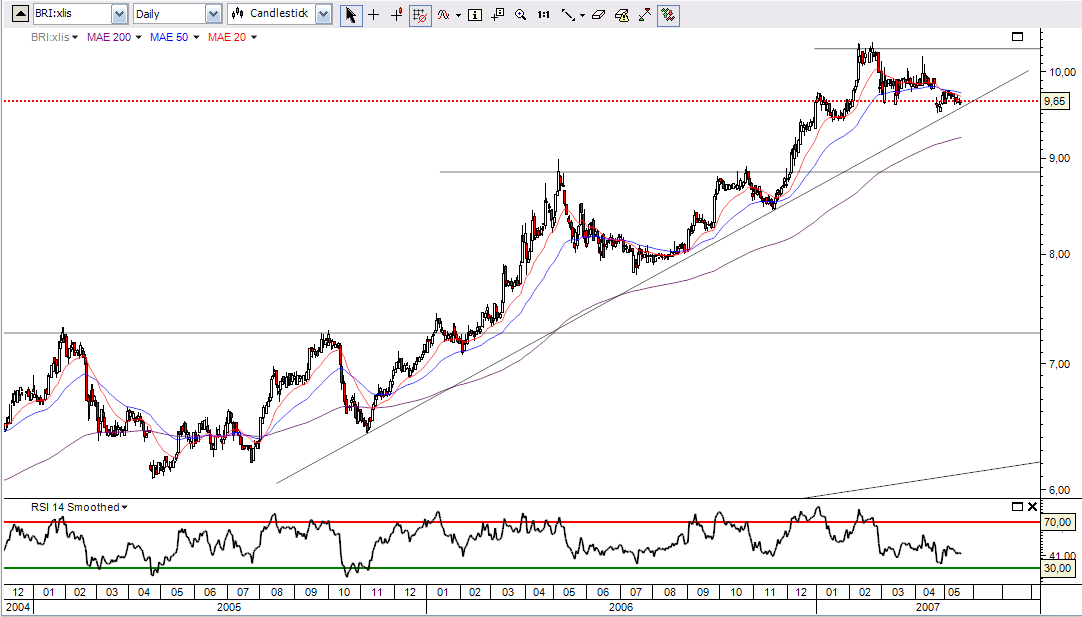The image size is (1082, 617).
Task: Click the 2006 year label on time axis
Action: coord(621,607)
